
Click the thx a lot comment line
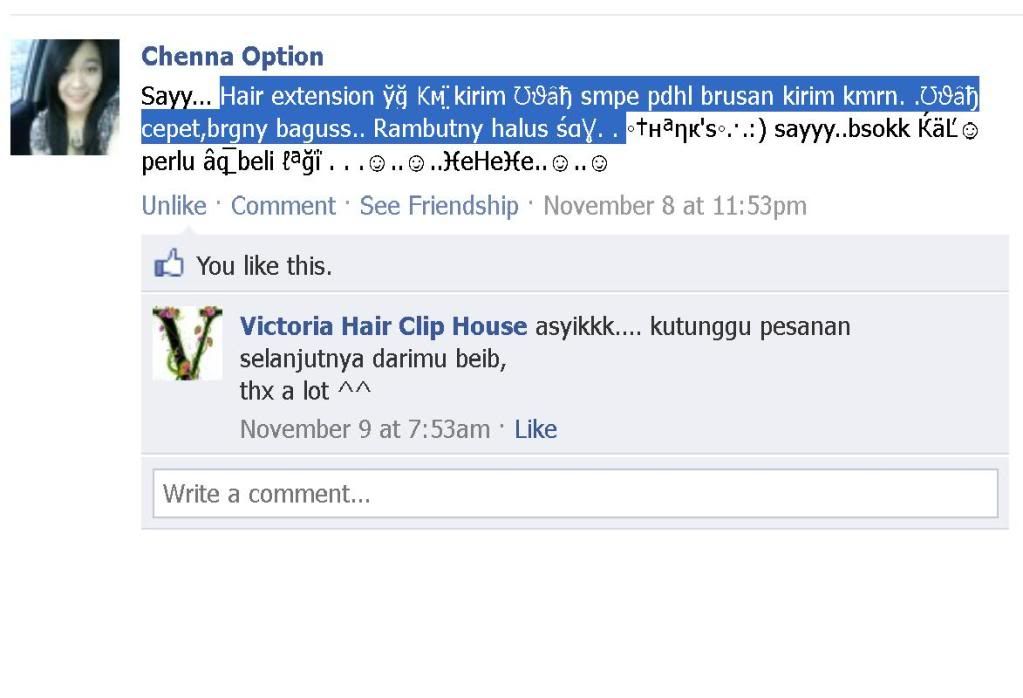305,391
